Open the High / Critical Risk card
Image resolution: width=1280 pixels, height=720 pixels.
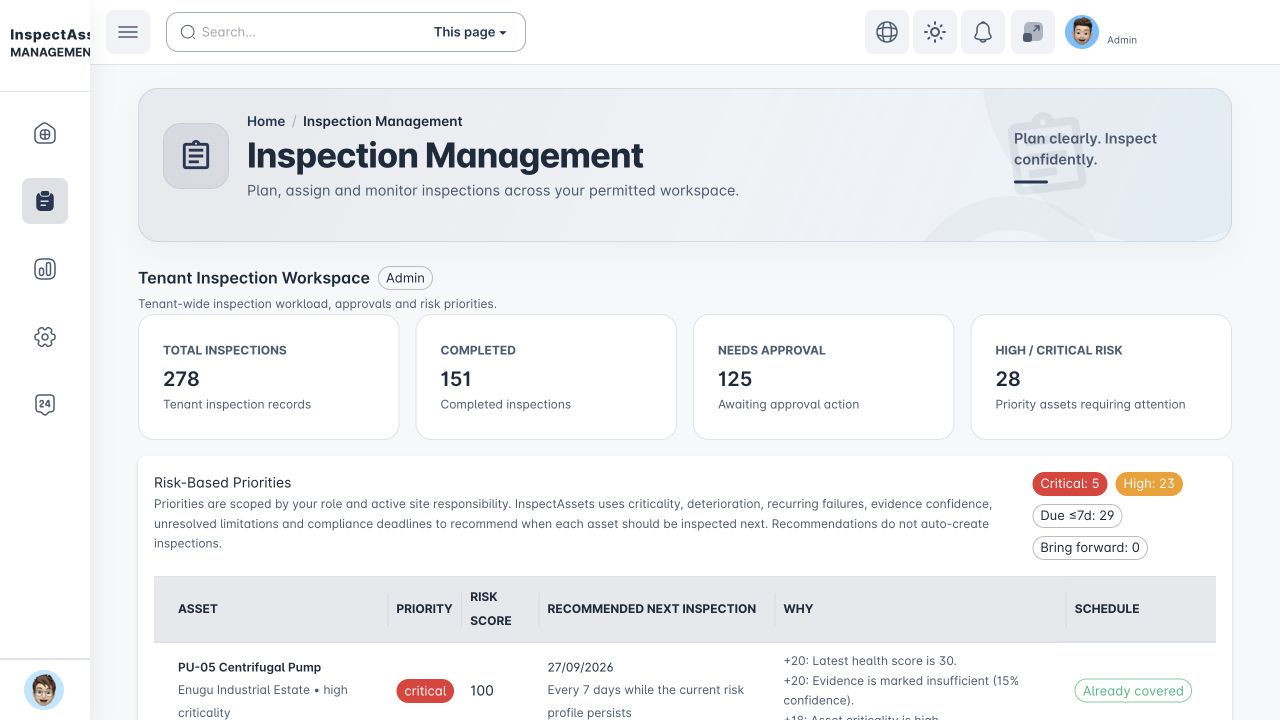pos(1101,377)
